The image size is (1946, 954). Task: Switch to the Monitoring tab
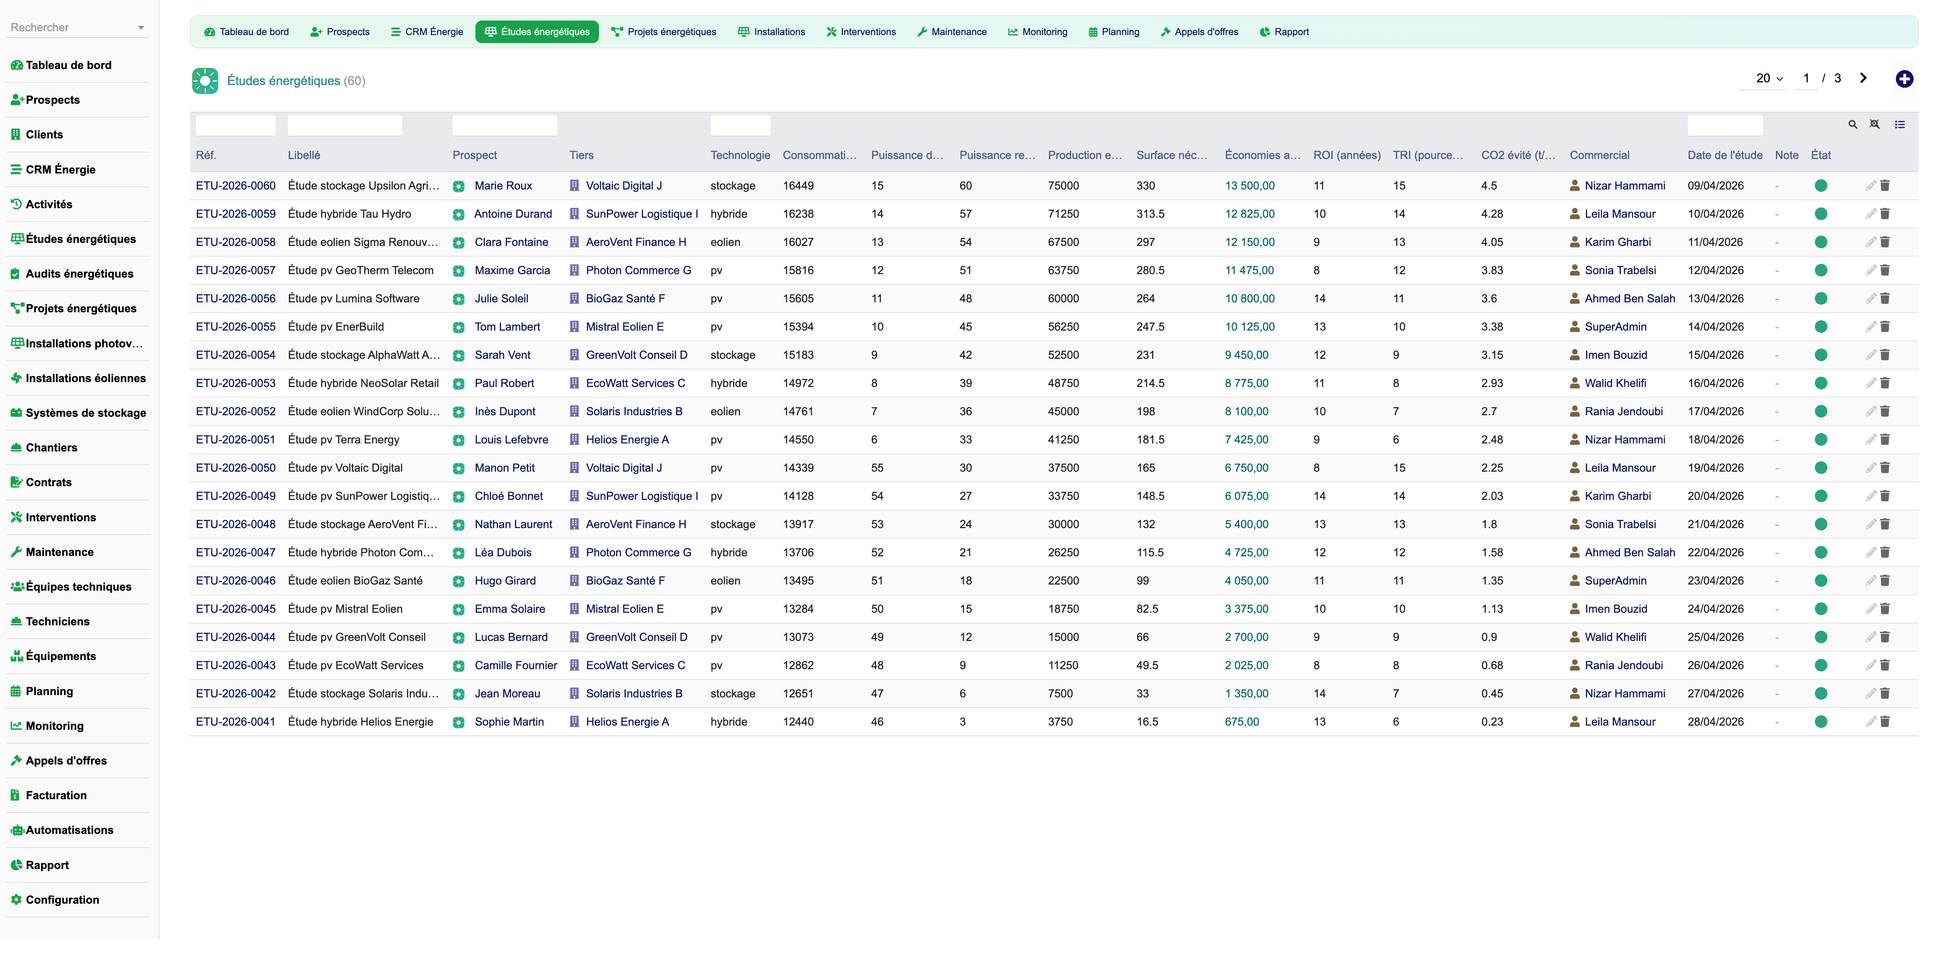[1038, 32]
